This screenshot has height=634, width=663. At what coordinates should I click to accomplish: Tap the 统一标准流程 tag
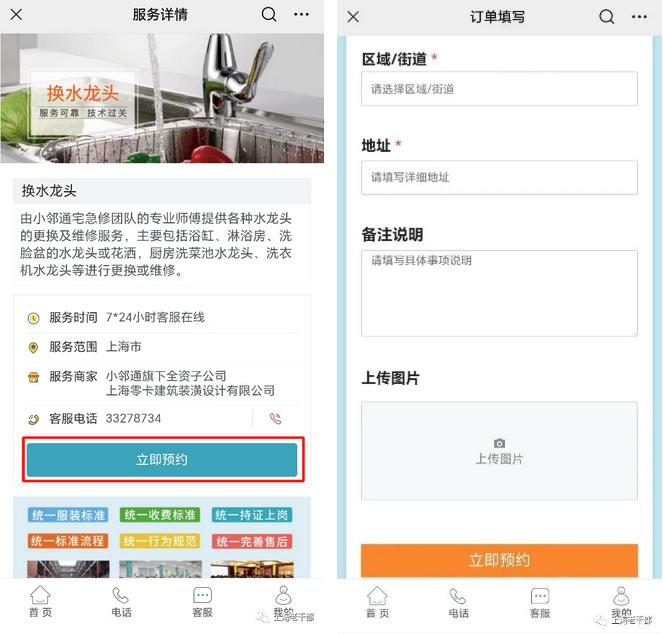tap(68, 541)
